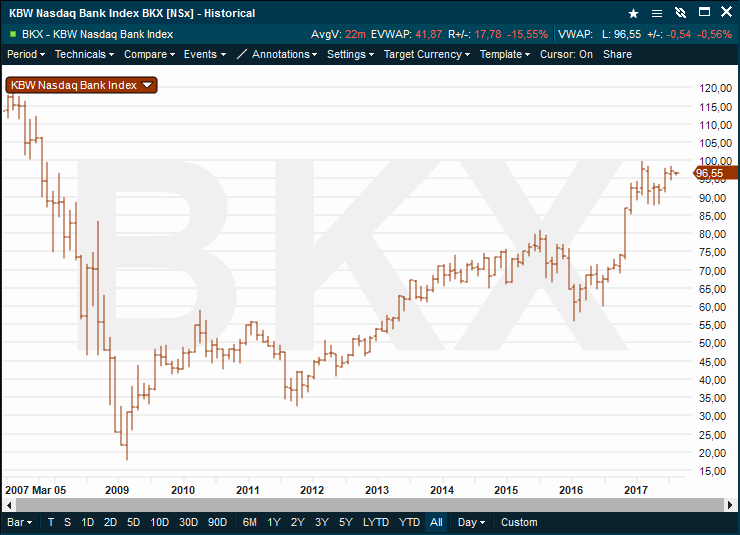Select the 1D range

click(x=88, y=522)
